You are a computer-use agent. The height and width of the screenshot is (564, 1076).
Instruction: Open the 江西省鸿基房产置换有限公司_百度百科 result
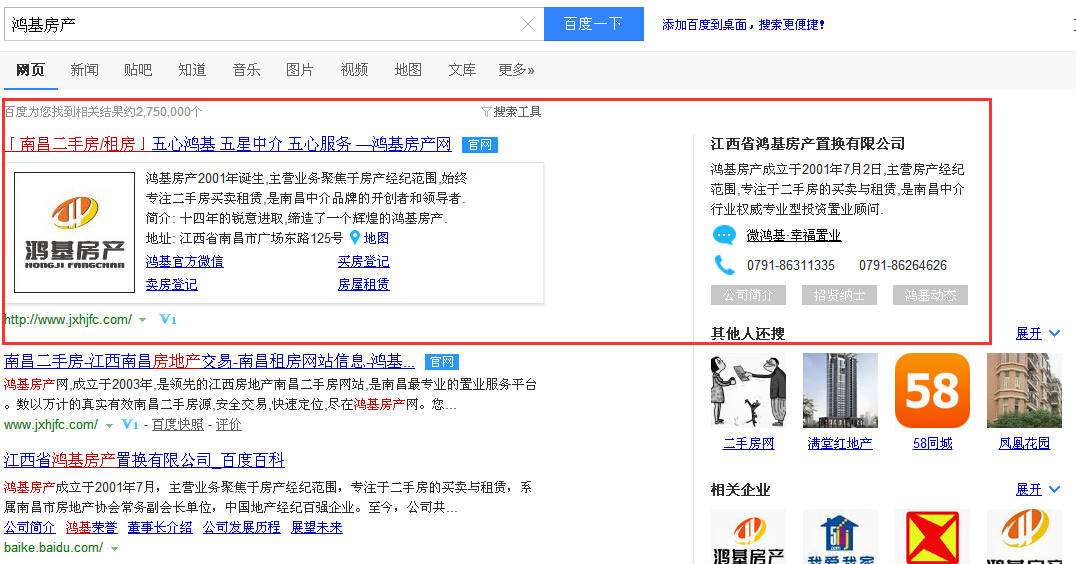[x=144, y=460]
